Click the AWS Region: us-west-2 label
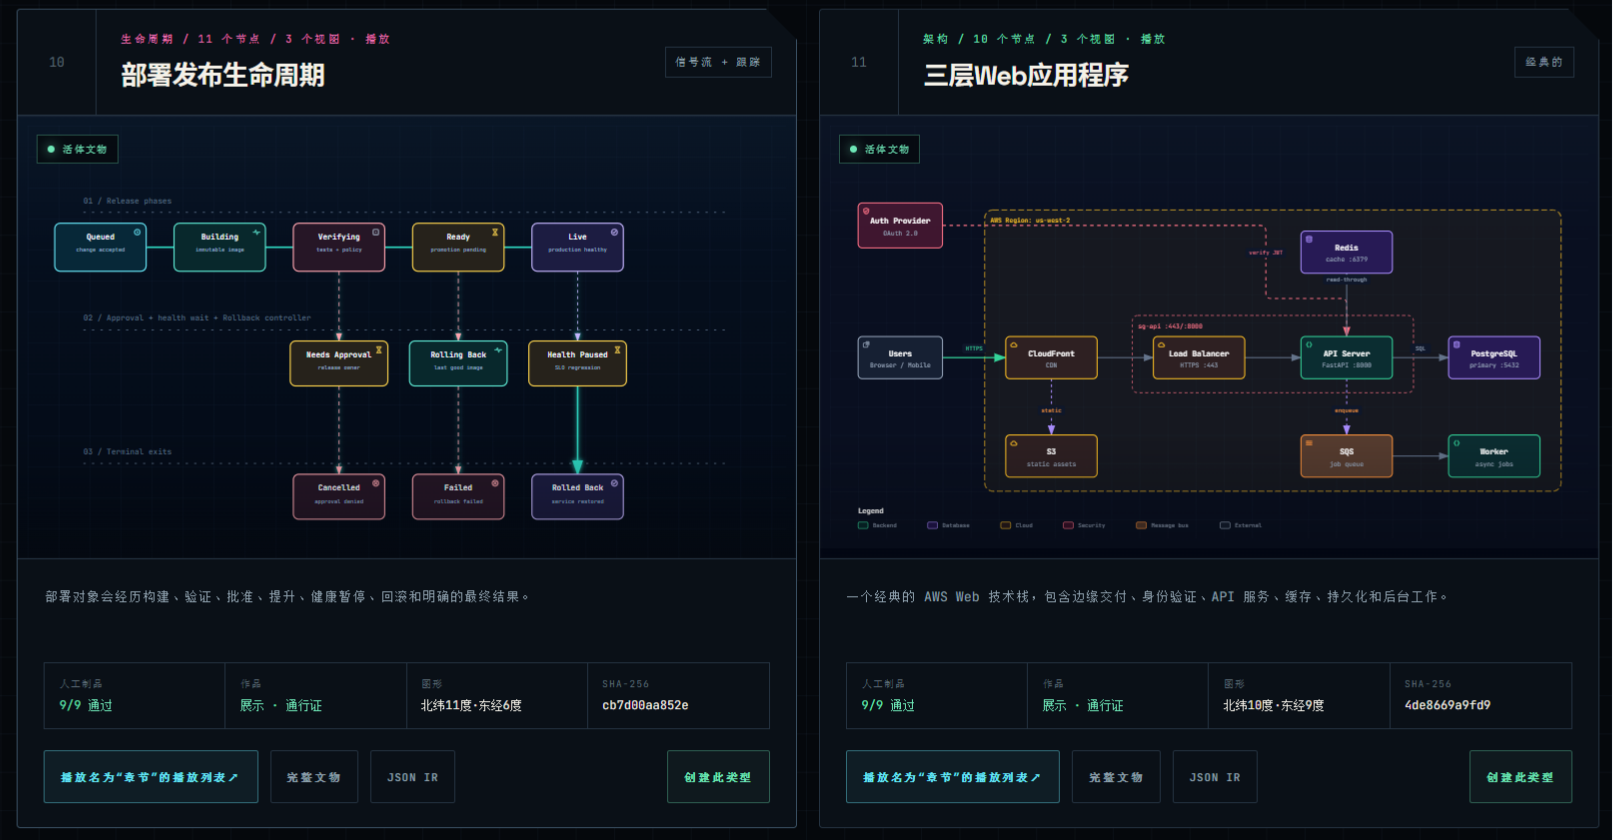Image resolution: width=1613 pixels, height=840 pixels. tap(1030, 220)
